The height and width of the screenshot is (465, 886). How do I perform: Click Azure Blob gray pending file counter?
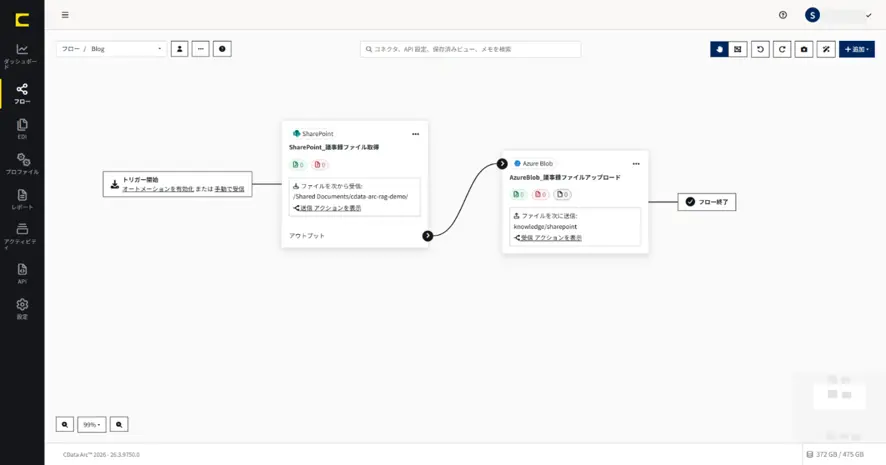pyautogui.click(x=562, y=194)
